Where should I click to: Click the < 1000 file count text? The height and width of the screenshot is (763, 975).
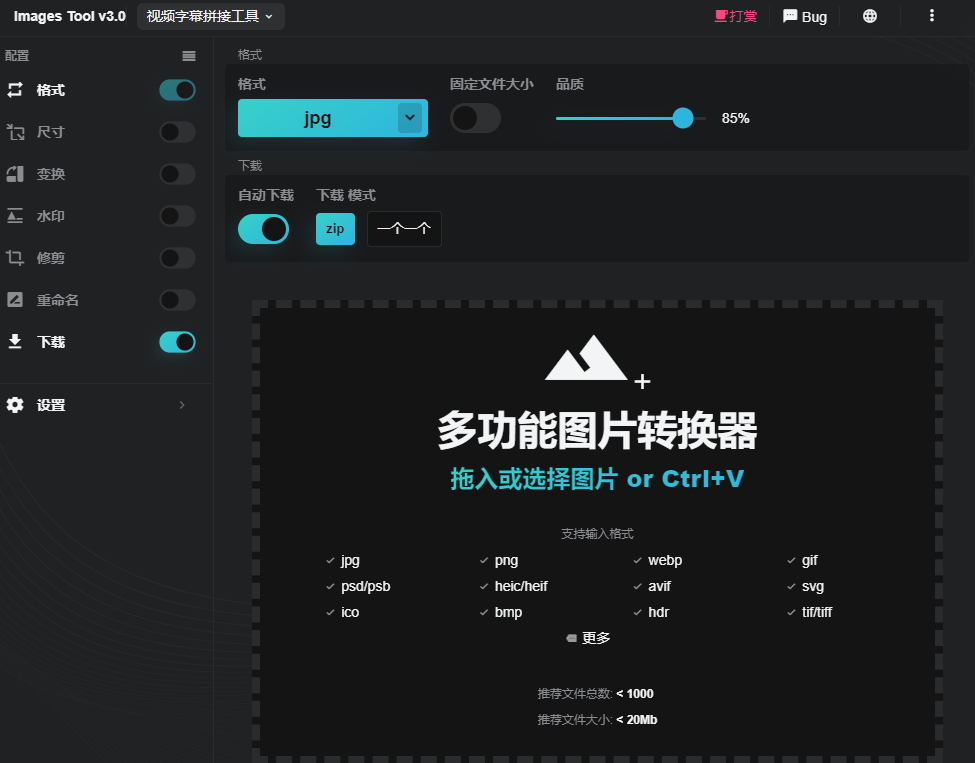635,693
